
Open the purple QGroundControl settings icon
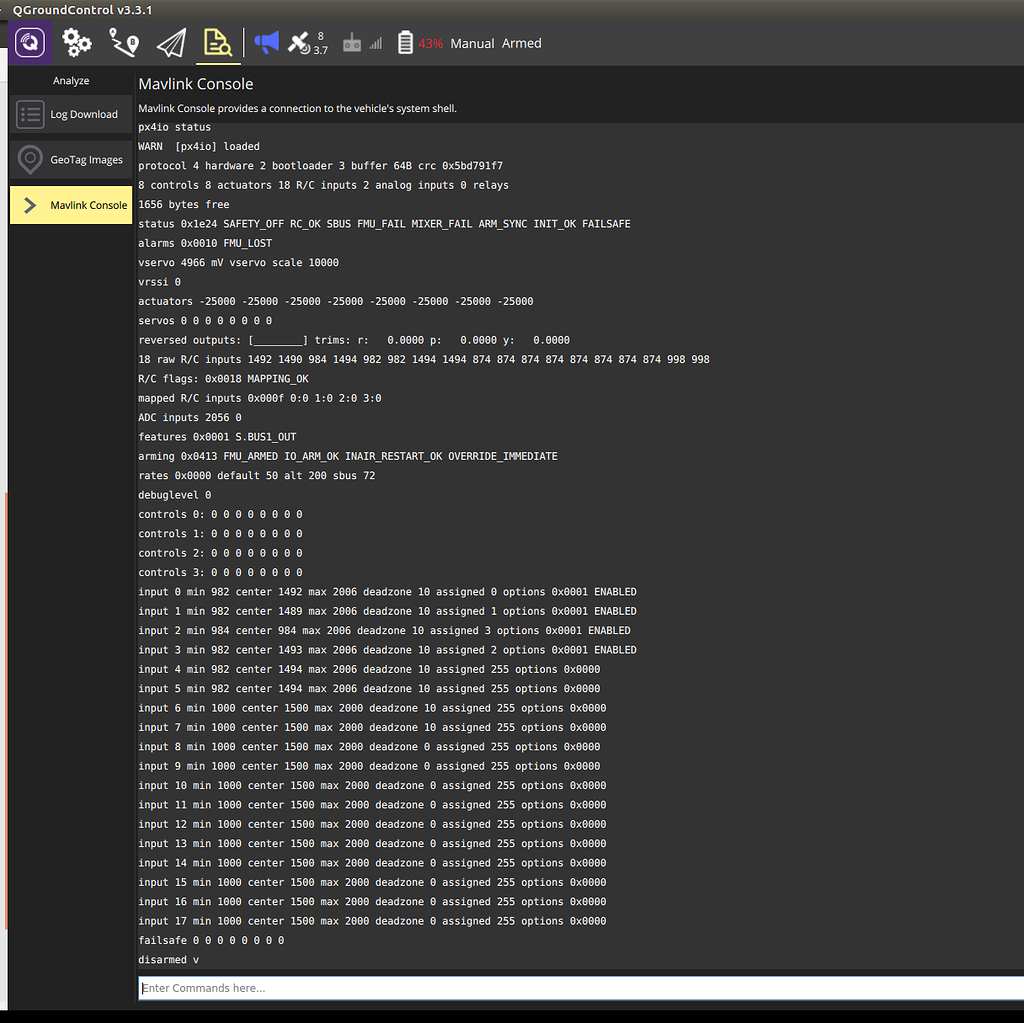pyautogui.click(x=29, y=43)
